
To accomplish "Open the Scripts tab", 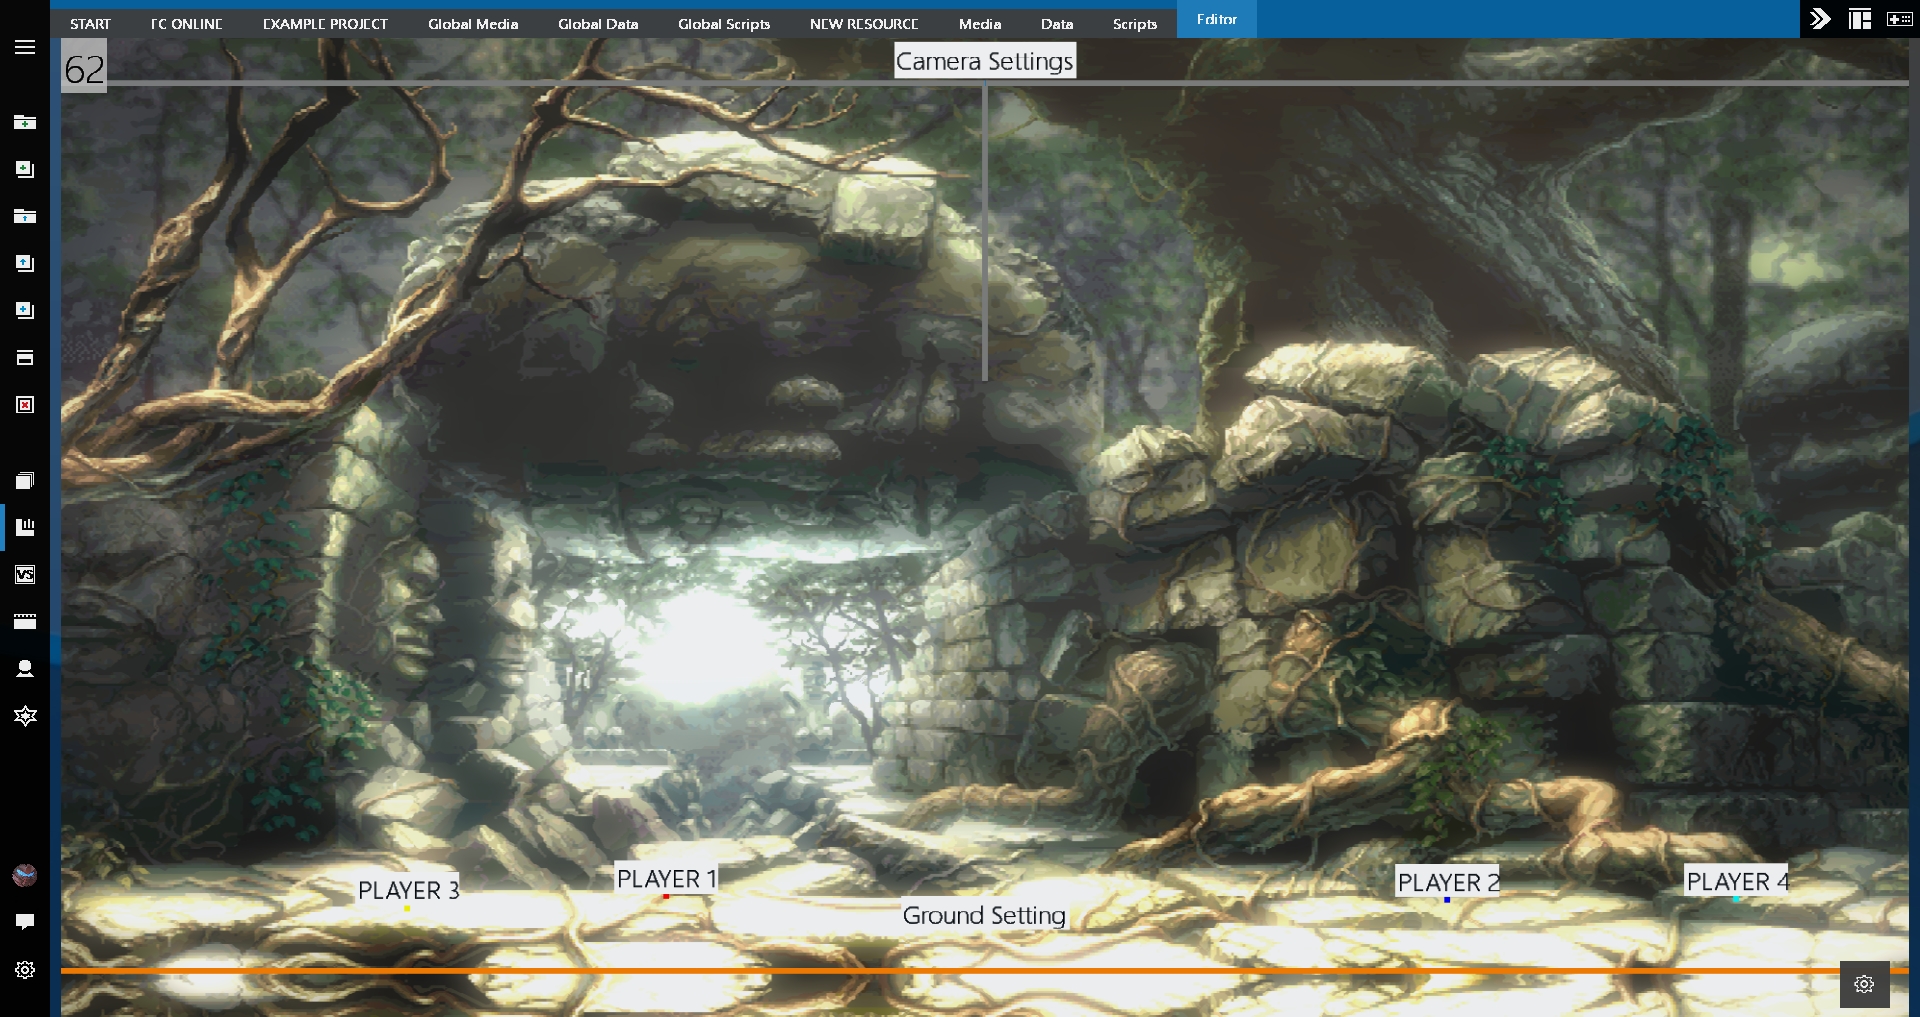I will 1134,24.
